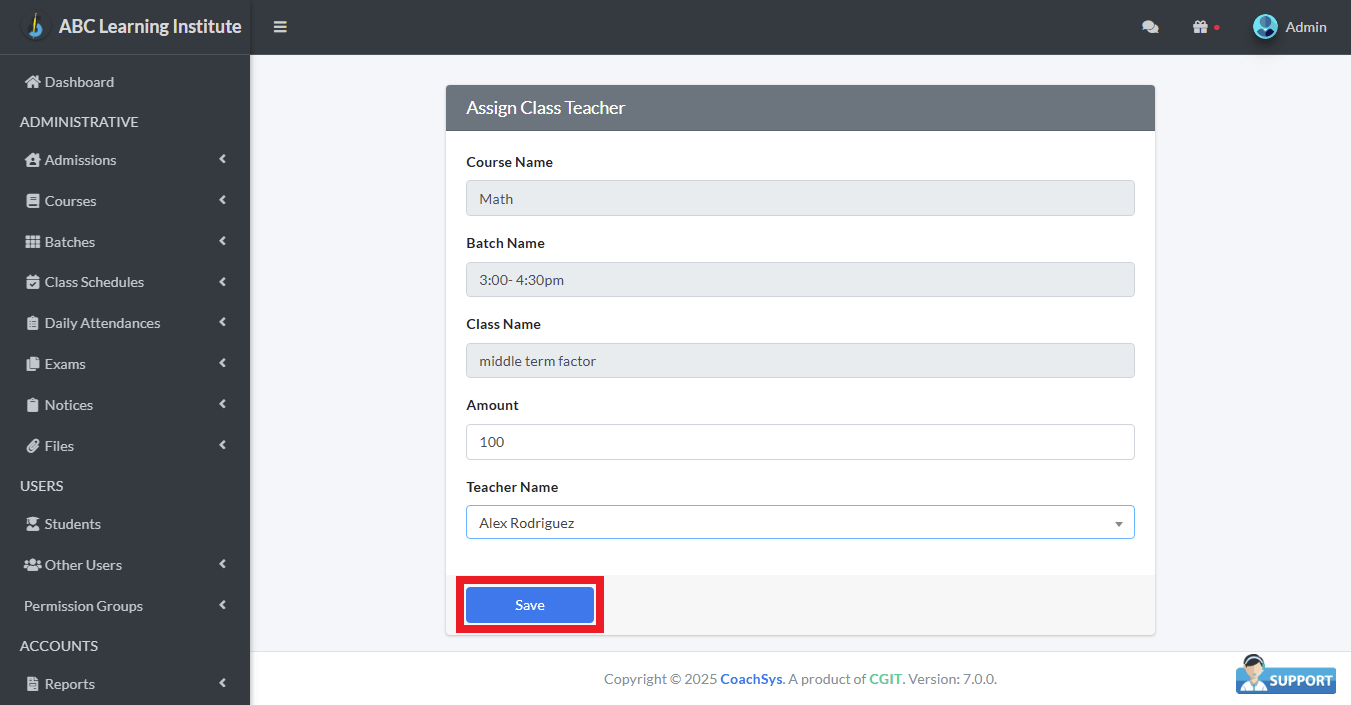The image size is (1351, 705).
Task: Click the Version: 7.0.0 footer text
Action: tap(952, 679)
